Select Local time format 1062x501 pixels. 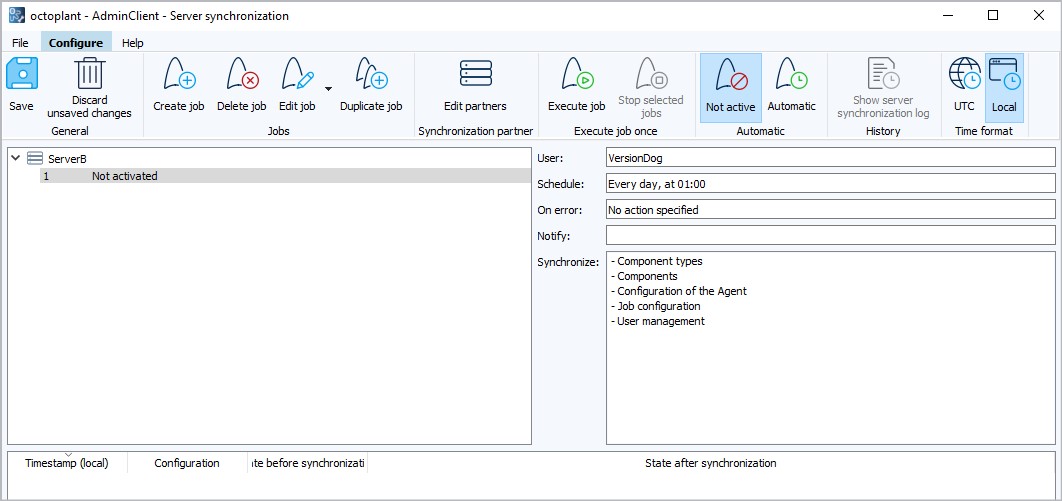click(1003, 86)
